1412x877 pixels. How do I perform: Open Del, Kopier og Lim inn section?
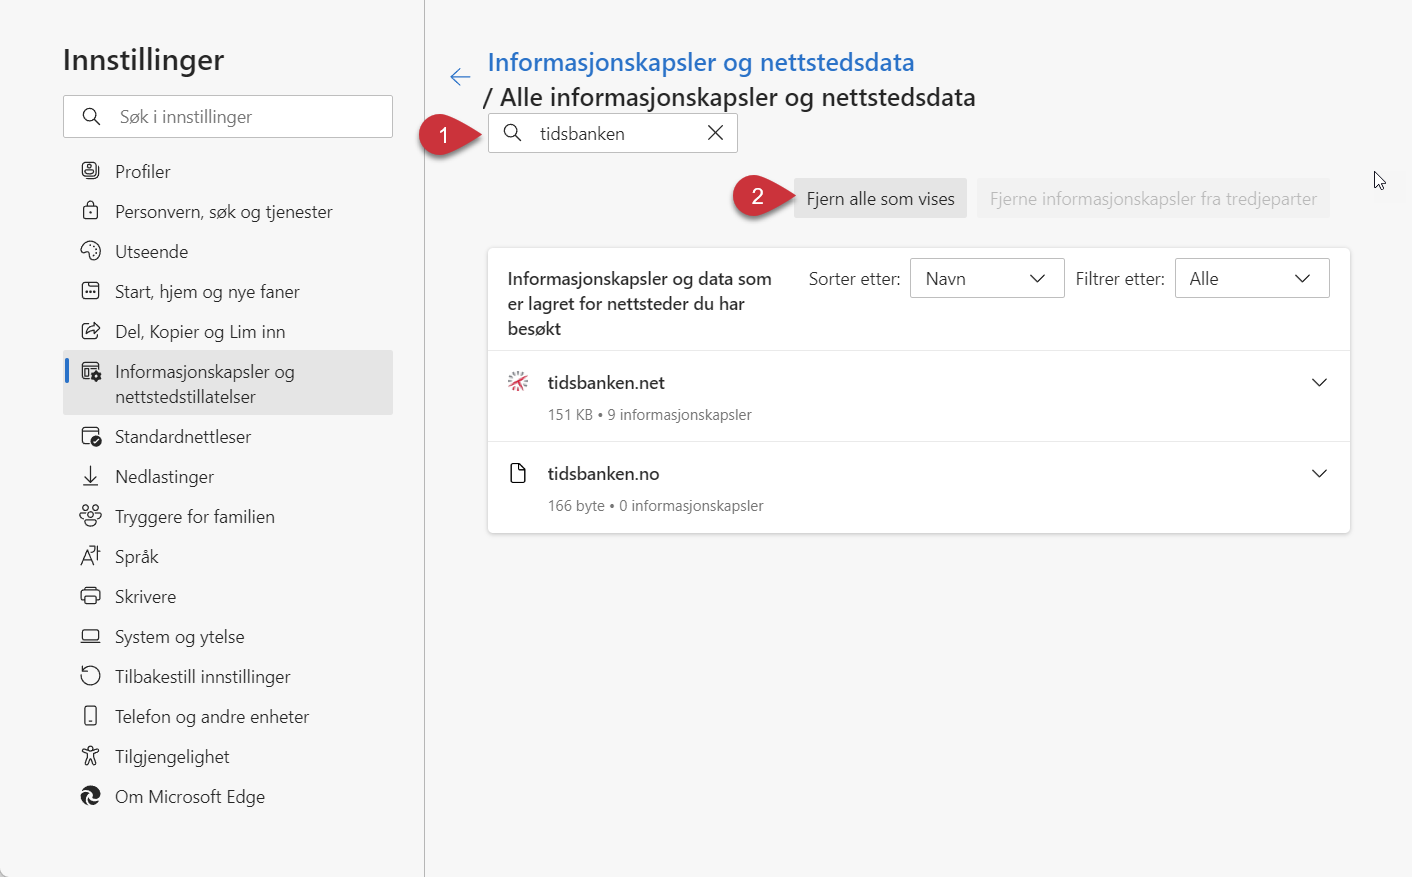228,331
